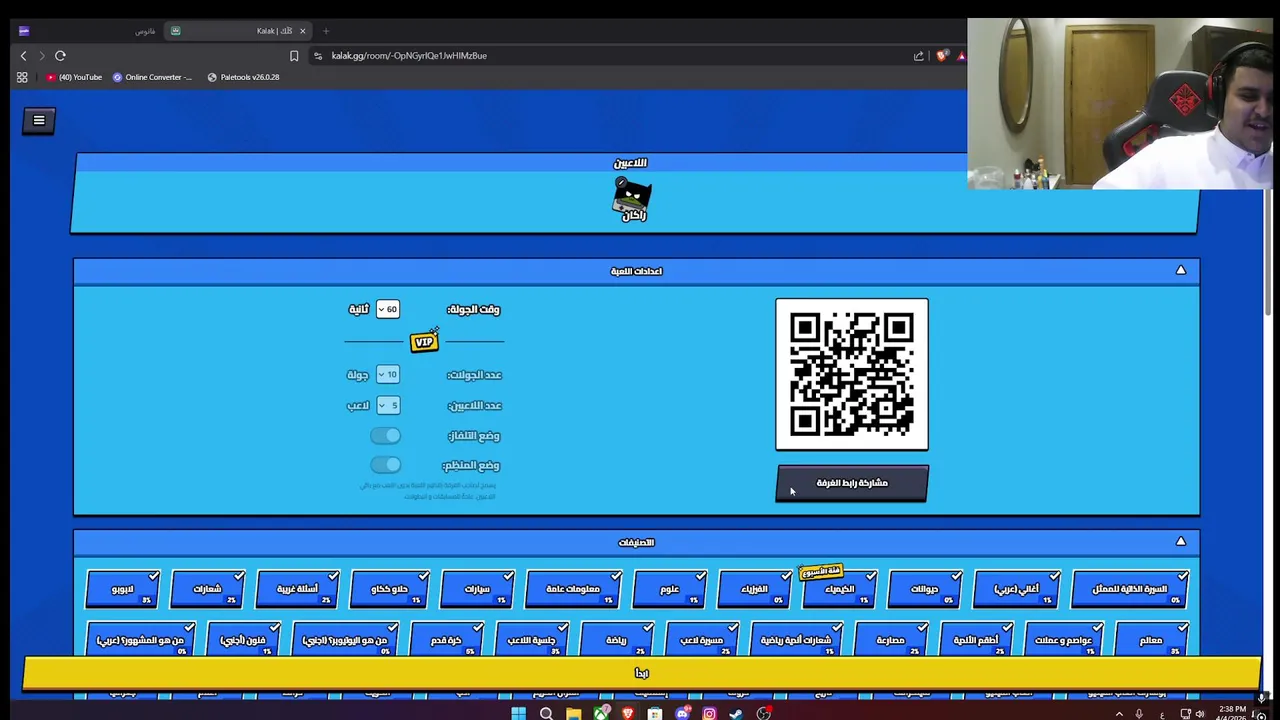Open the bookmarks bar apps grid icon
The image size is (1280, 720).
(x=22, y=77)
